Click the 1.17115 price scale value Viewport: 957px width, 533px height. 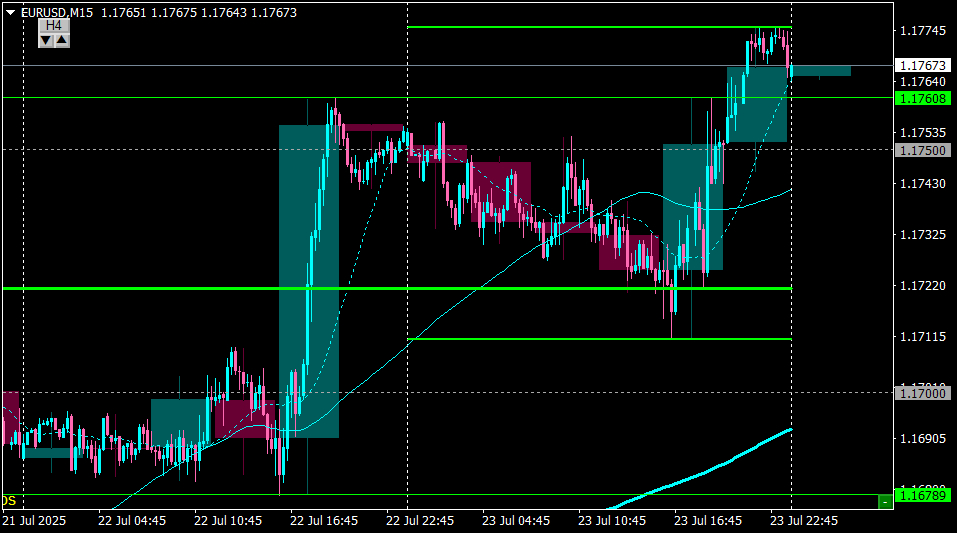pos(923,336)
